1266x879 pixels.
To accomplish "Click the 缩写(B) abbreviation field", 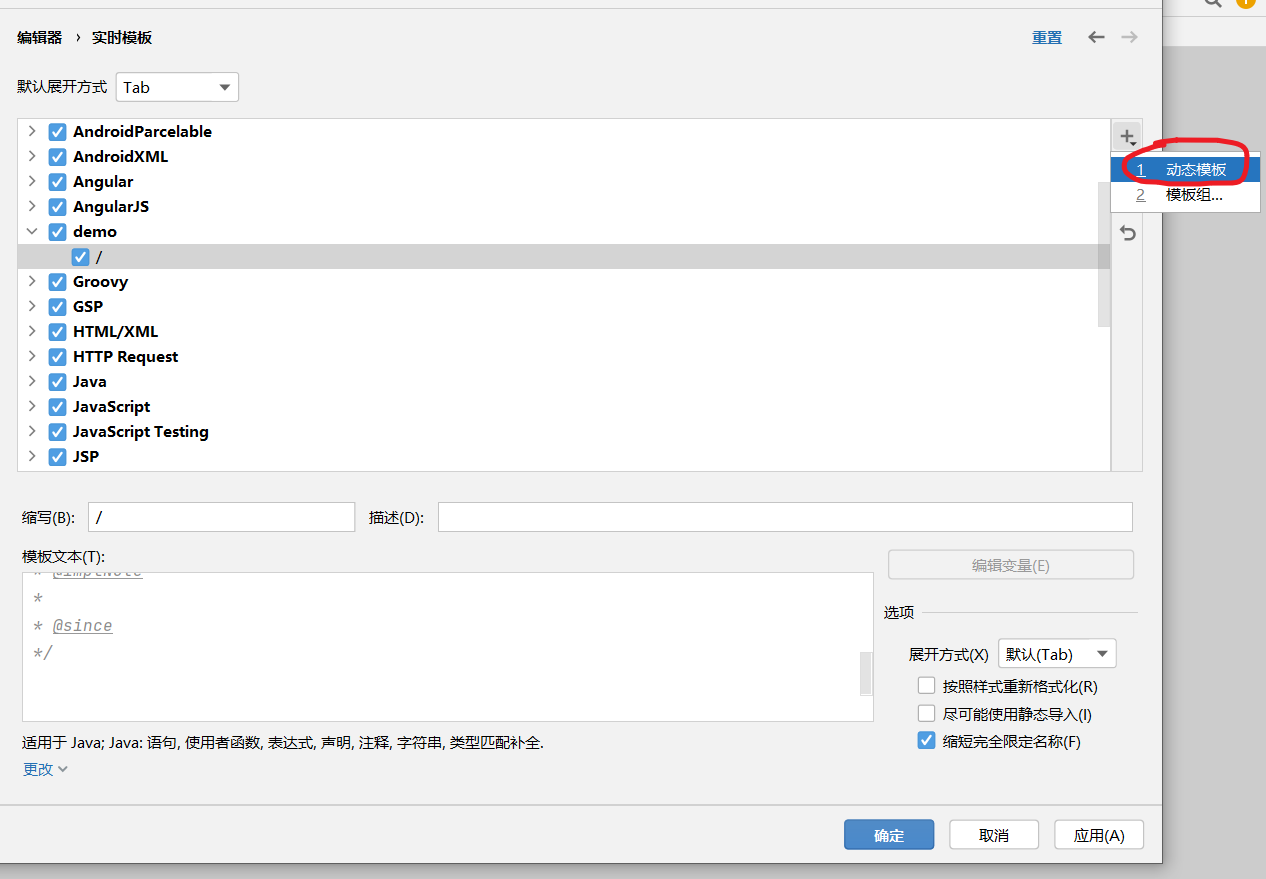I will coord(221,517).
